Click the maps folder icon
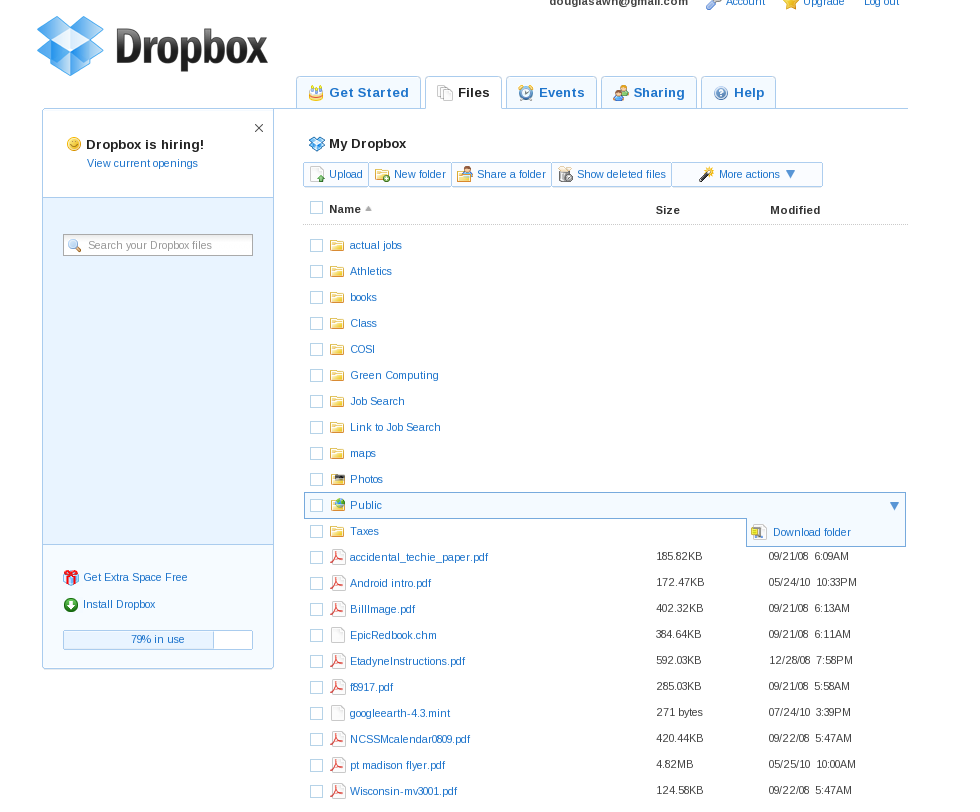 (337, 453)
